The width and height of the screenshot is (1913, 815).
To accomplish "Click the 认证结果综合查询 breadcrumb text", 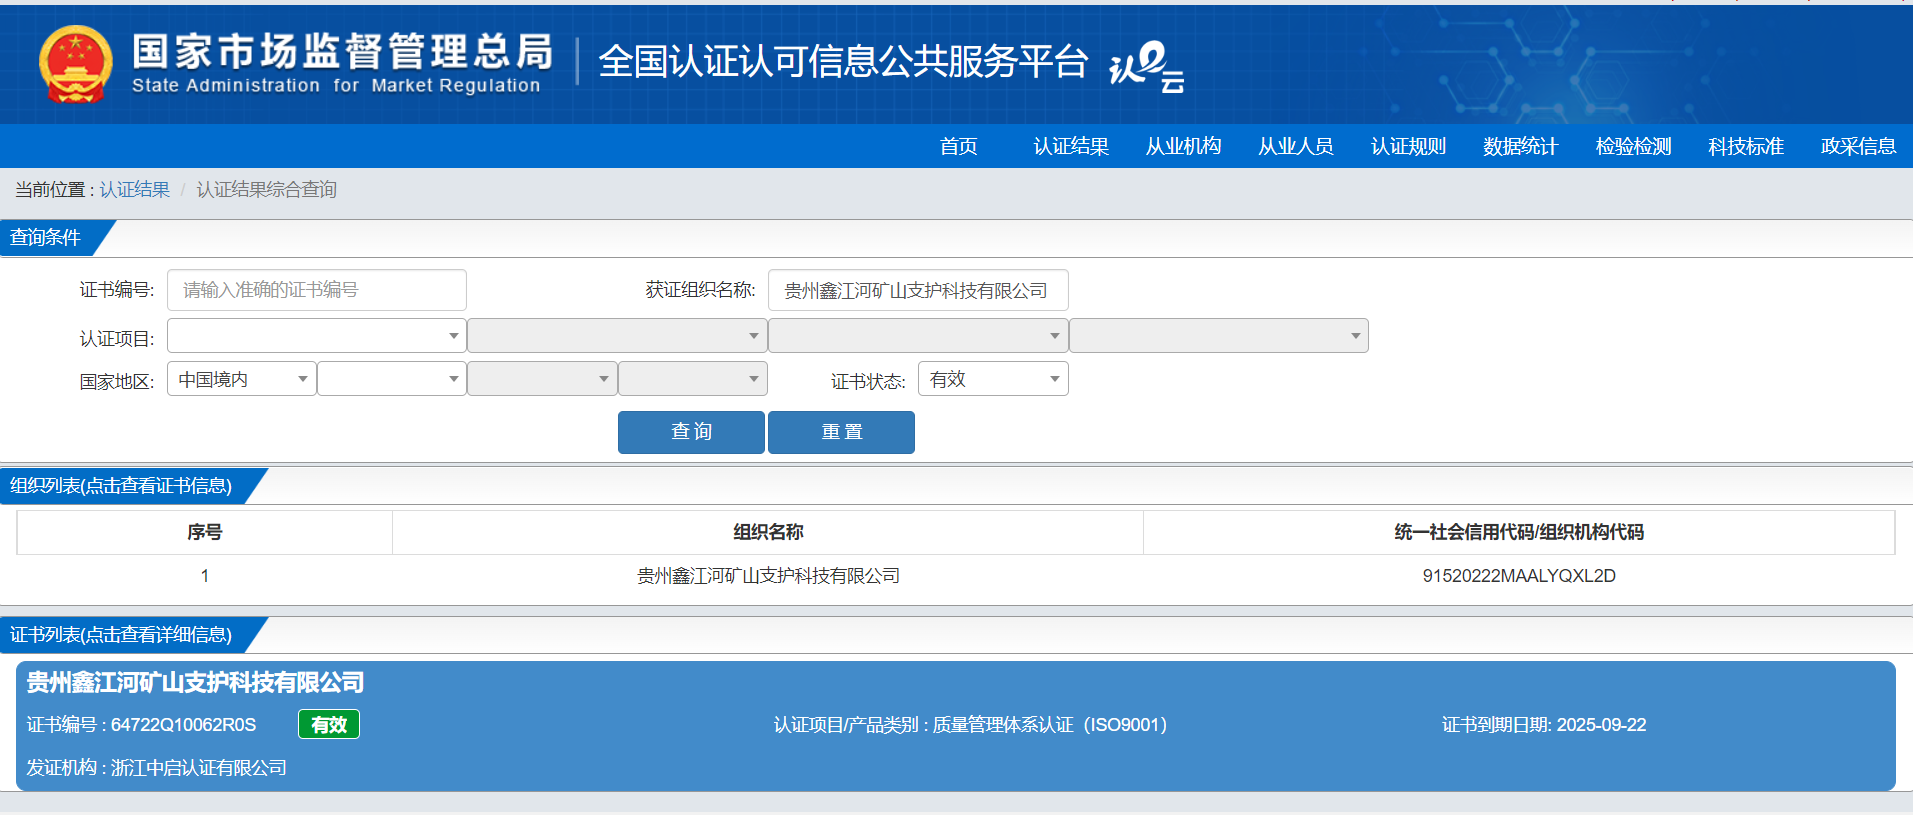I will tap(266, 189).
